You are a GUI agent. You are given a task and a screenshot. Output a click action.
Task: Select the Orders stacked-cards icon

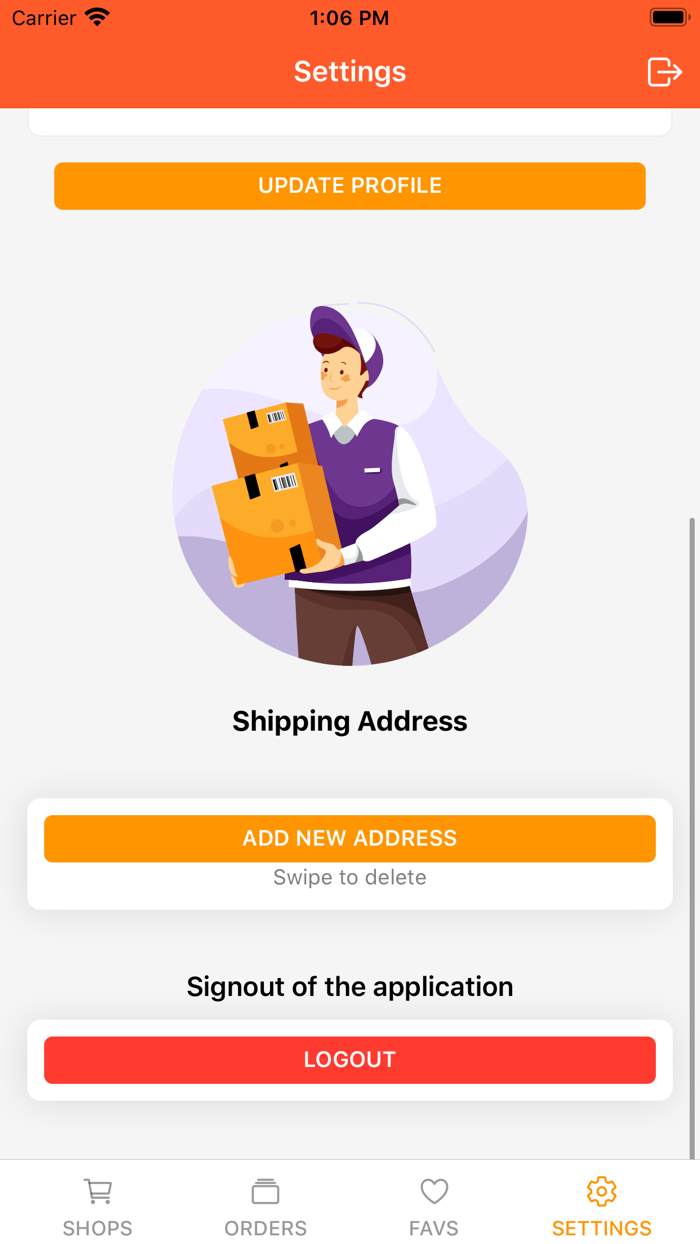[x=266, y=1191]
